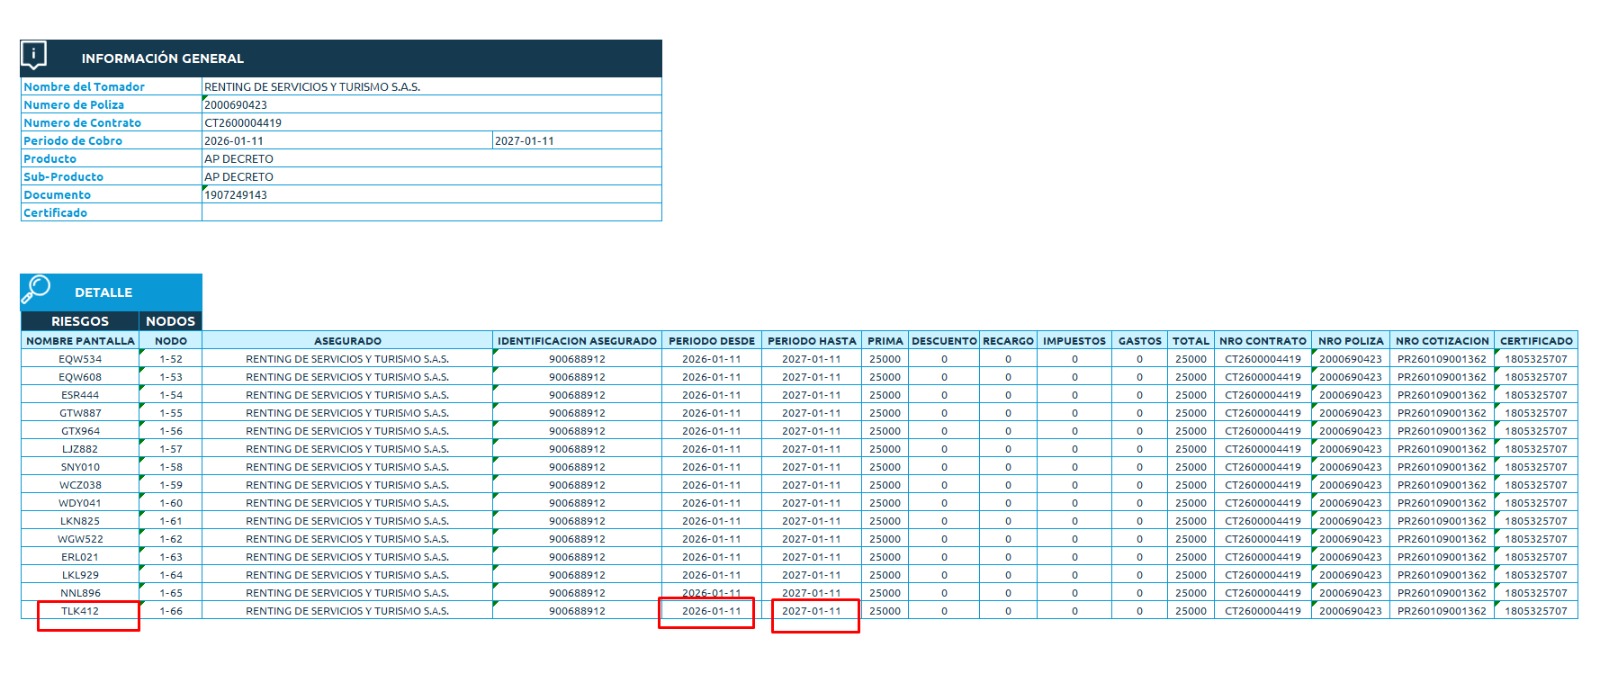Click the PERIODO DESDE column header
1600x674 pixels.
click(x=711, y=341)
